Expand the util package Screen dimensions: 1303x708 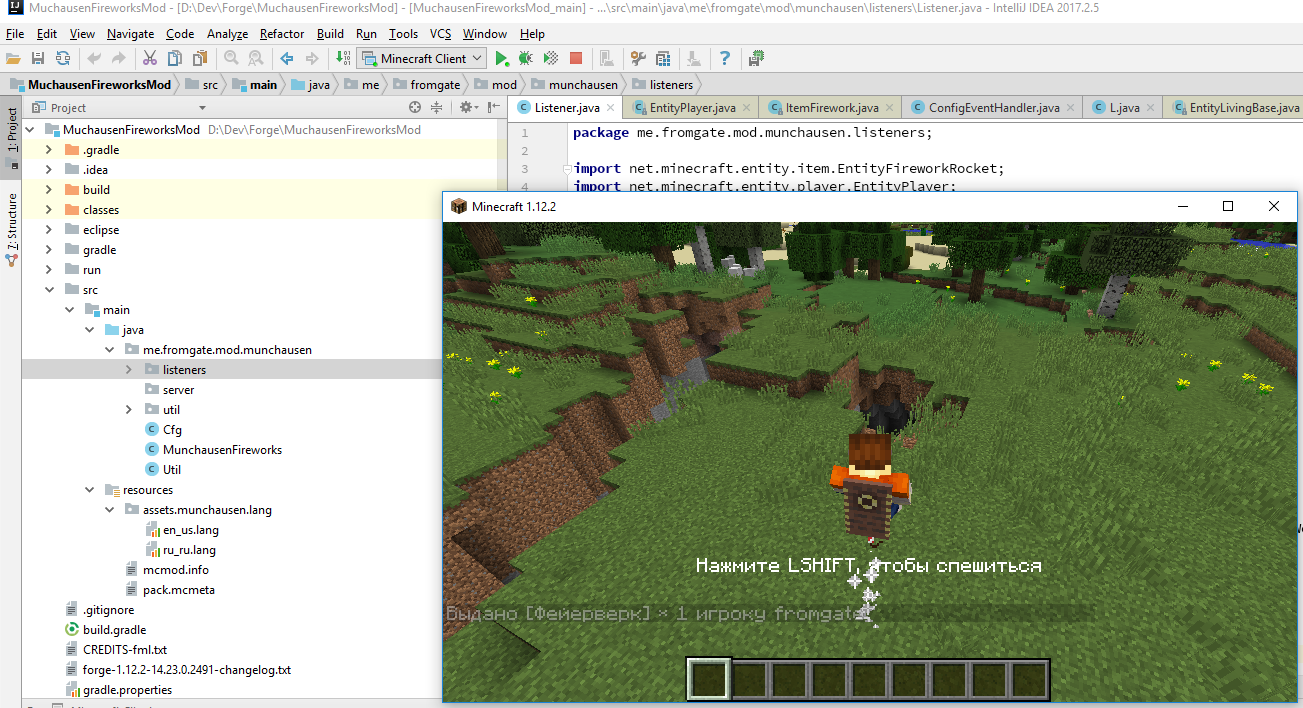[128, 410]
